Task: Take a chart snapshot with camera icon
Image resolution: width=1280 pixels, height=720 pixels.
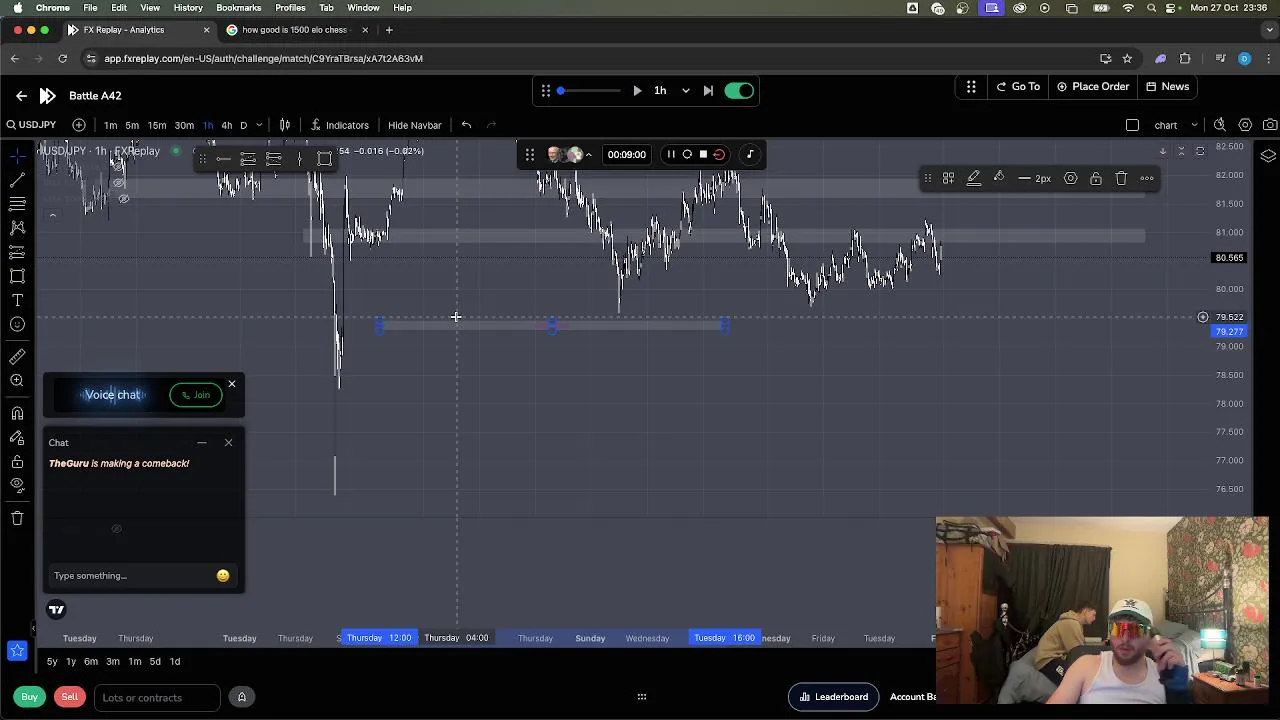Action: (x=1270, y=125)
